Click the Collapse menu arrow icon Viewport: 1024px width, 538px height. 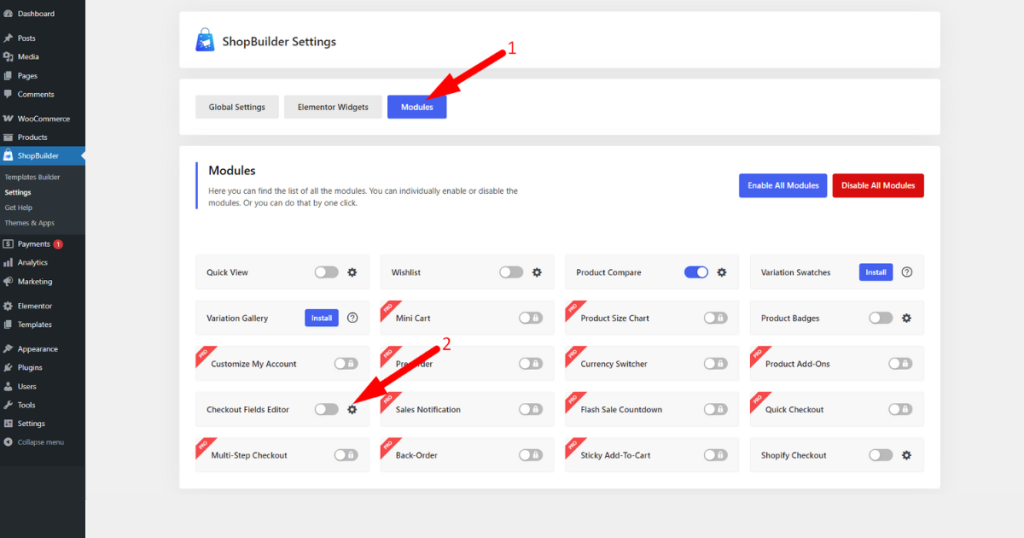point(8,442)
